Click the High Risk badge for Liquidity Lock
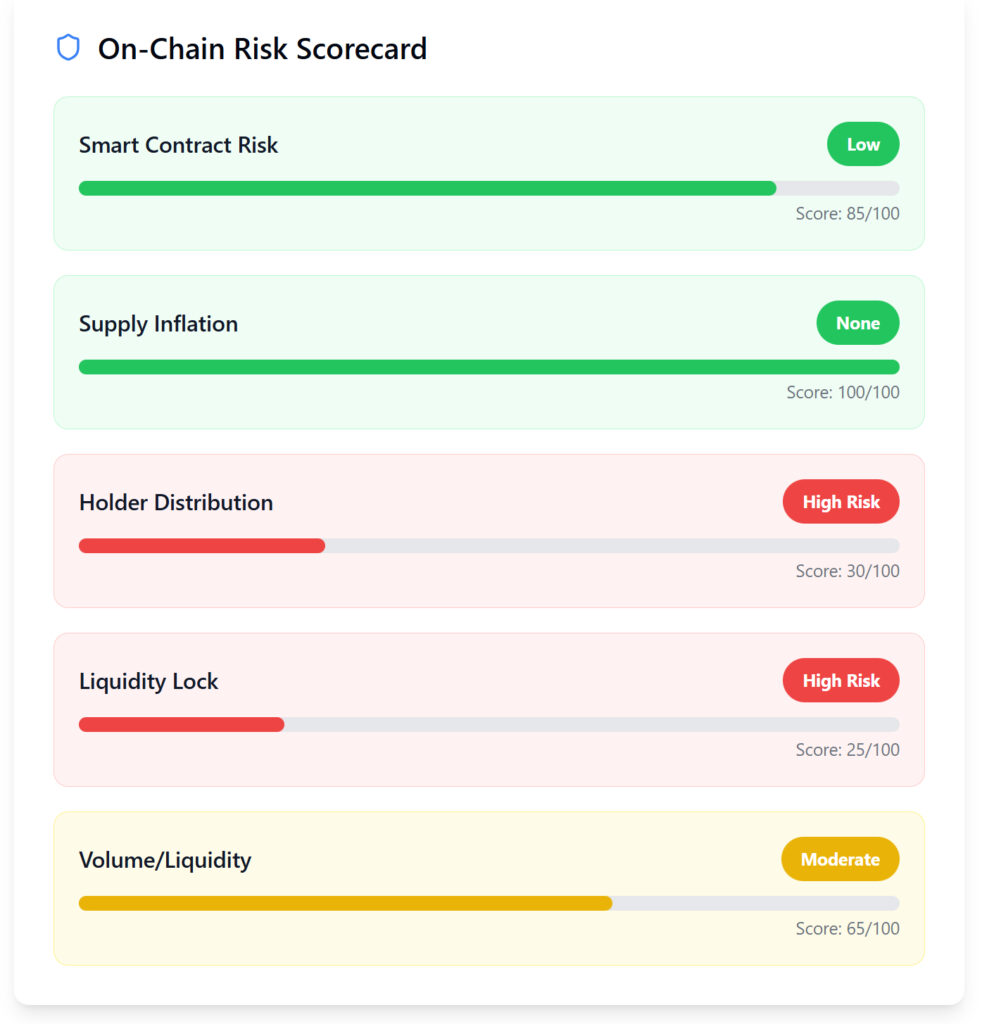Screen dimensions: 982x1024 (x=840, y=681)
